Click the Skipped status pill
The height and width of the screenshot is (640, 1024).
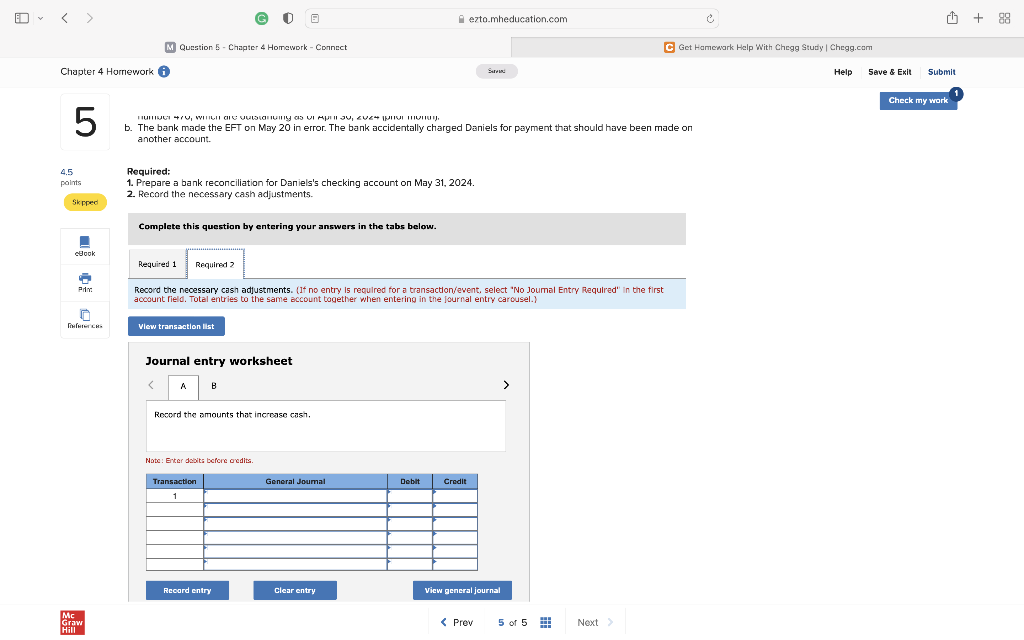85,202
